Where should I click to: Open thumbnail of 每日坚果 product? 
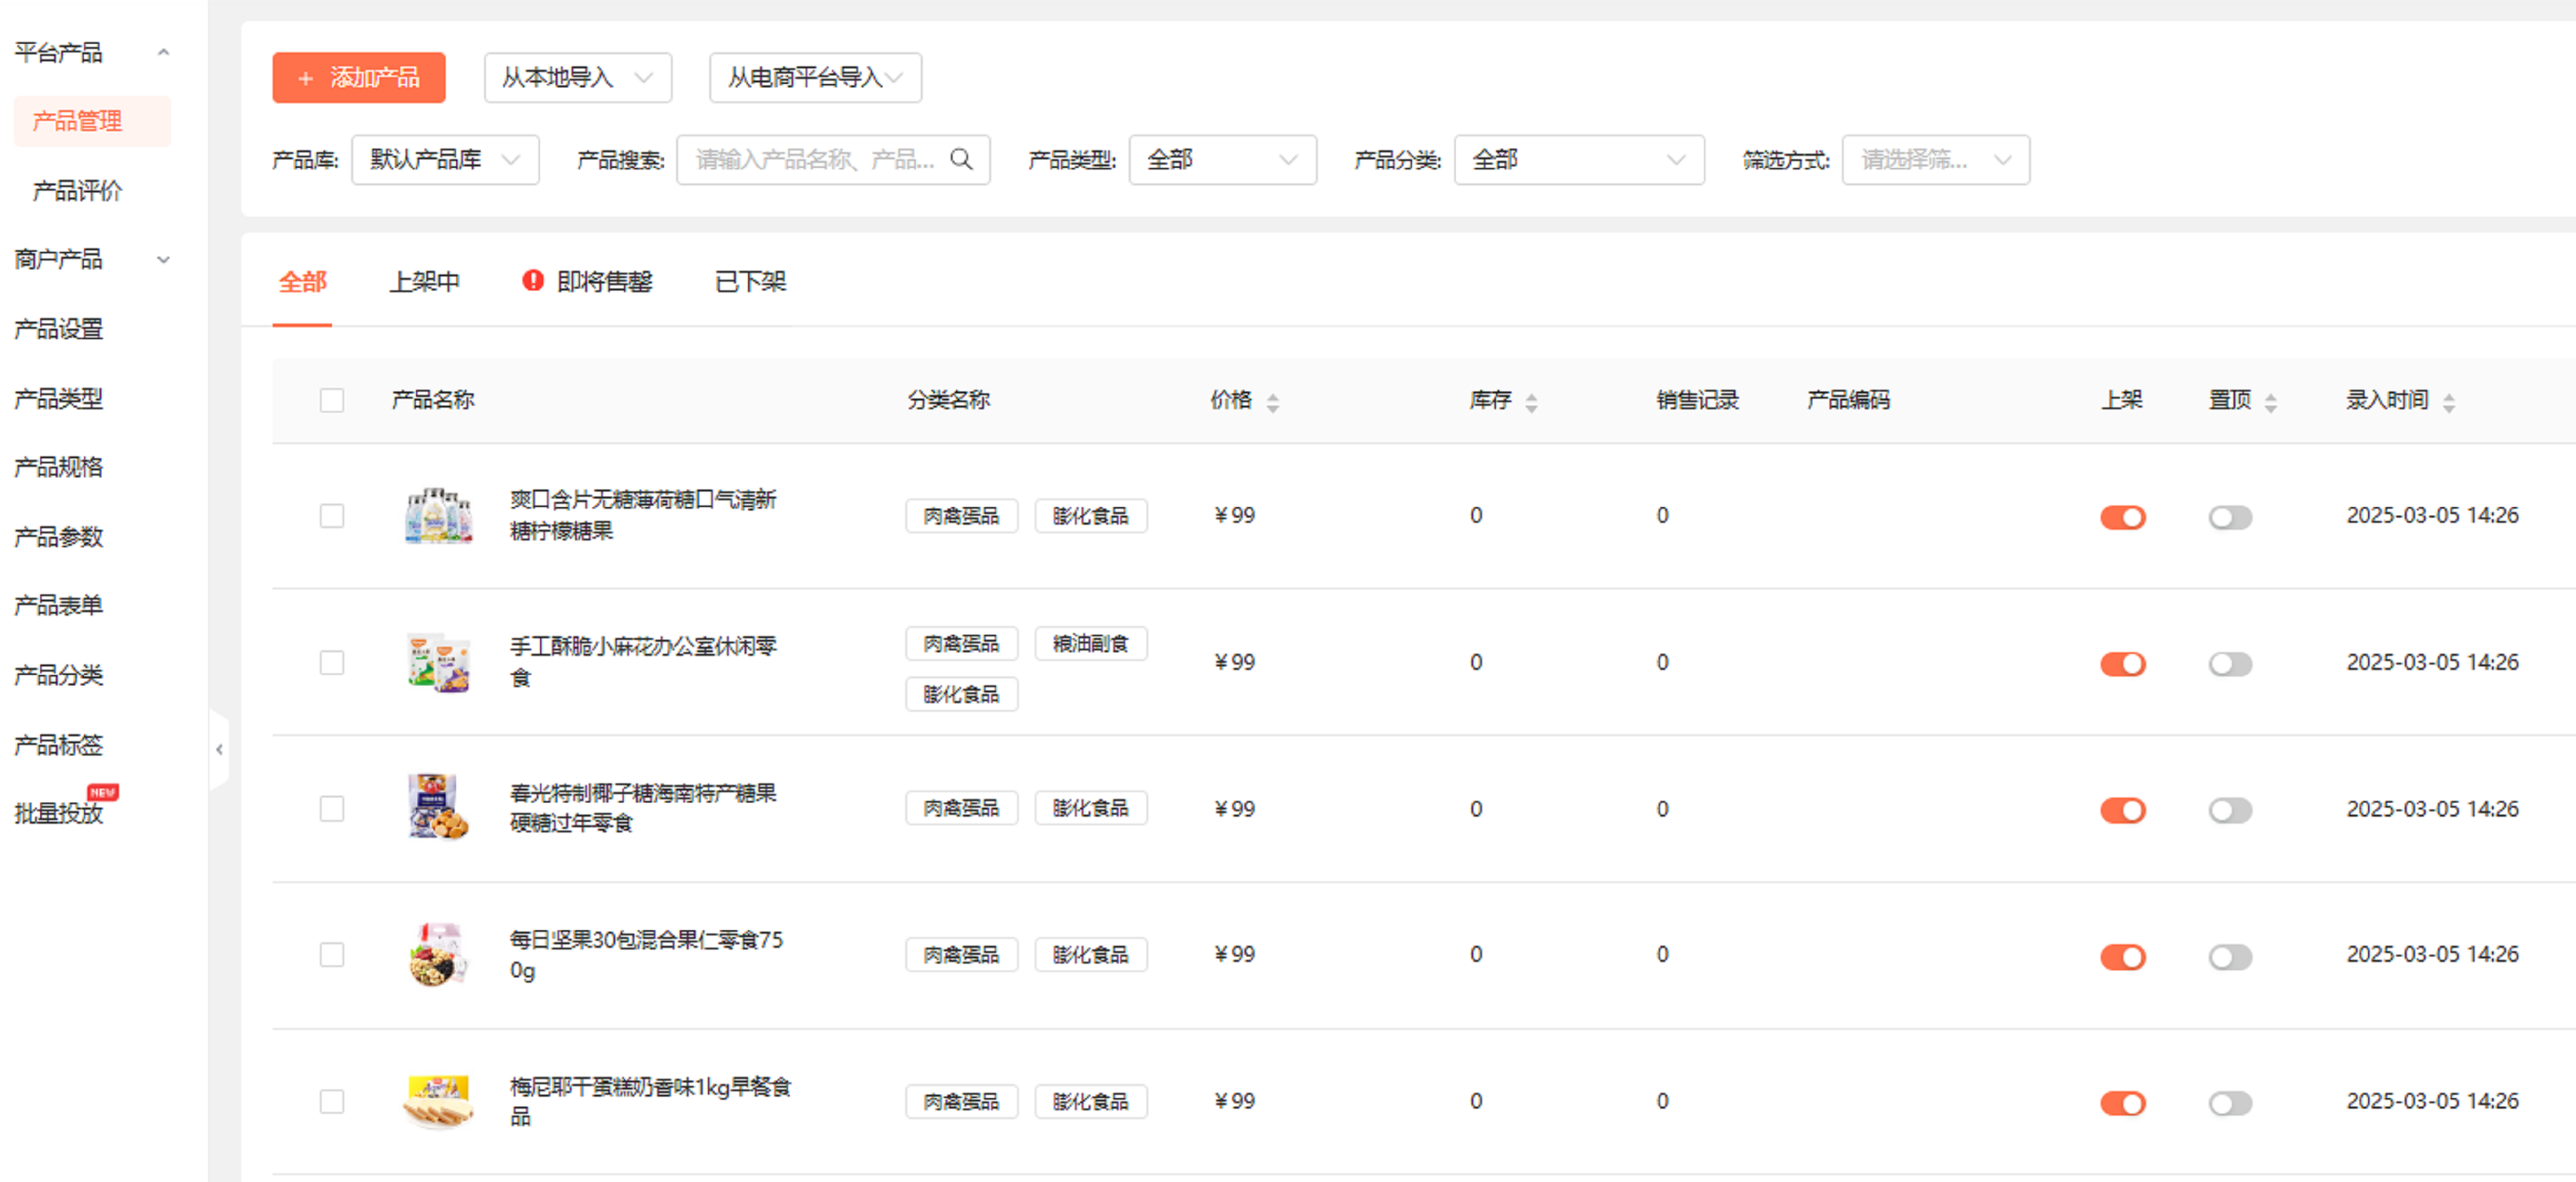click(438, 954)
